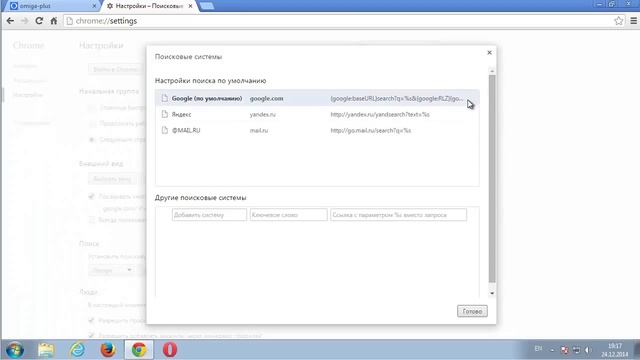Viewport: 640px width, 360px height.
Task: Reload the page with the refresh icon
Action: pyautogui.click(x=39, y=21)
